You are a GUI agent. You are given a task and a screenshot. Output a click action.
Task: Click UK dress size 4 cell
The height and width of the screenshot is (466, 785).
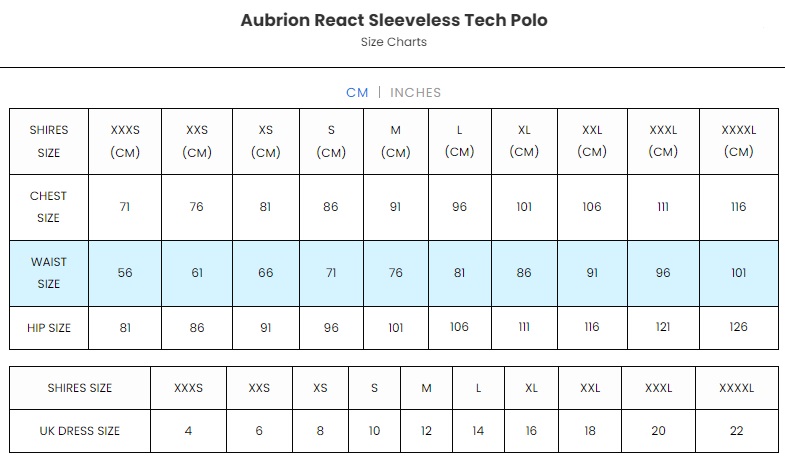tap(188, 431)
